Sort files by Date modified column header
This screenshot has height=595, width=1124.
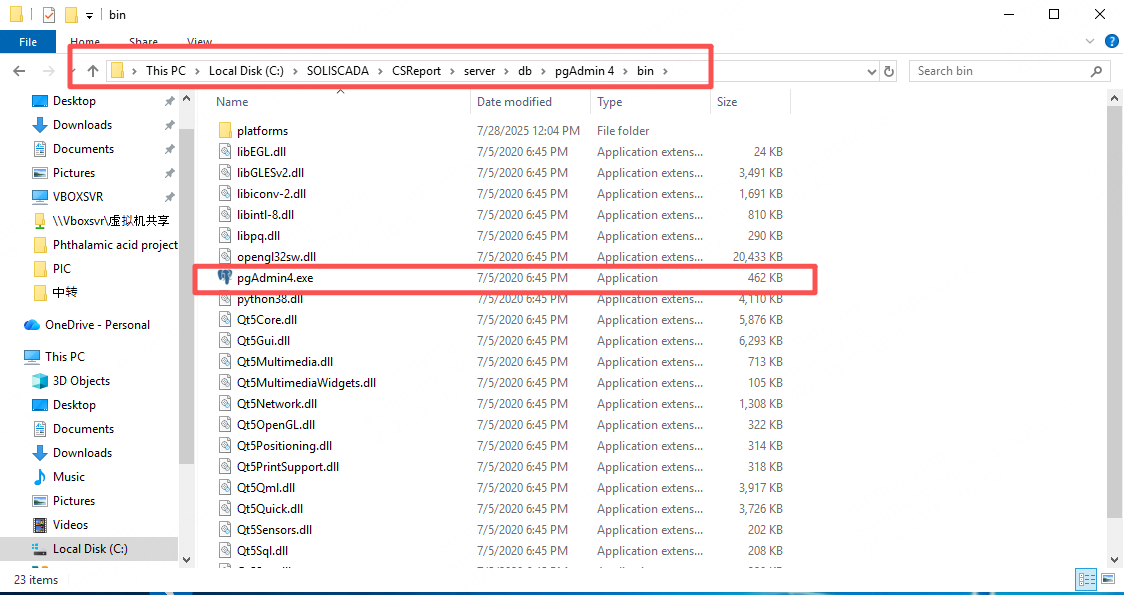coord(514,102)
